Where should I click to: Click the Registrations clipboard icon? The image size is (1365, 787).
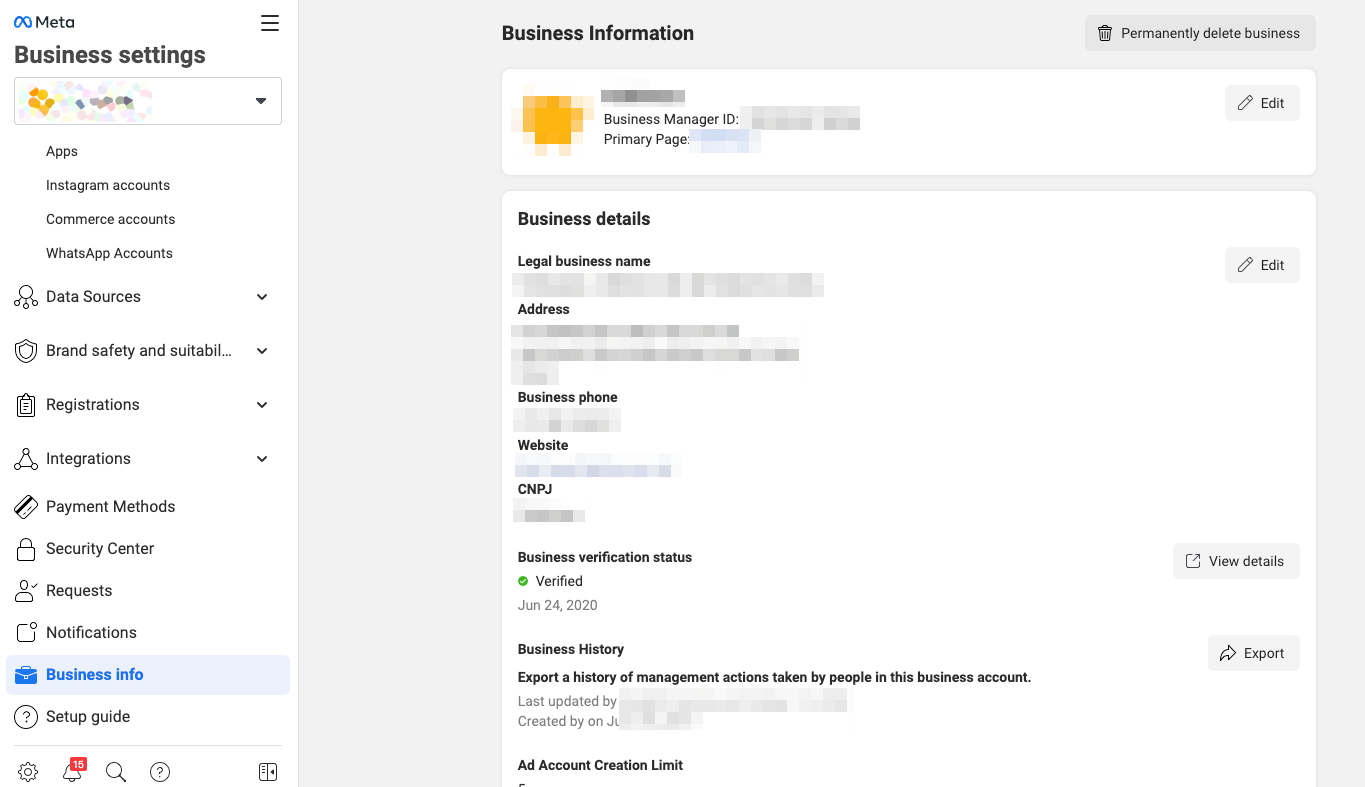(x=26, y=405)
